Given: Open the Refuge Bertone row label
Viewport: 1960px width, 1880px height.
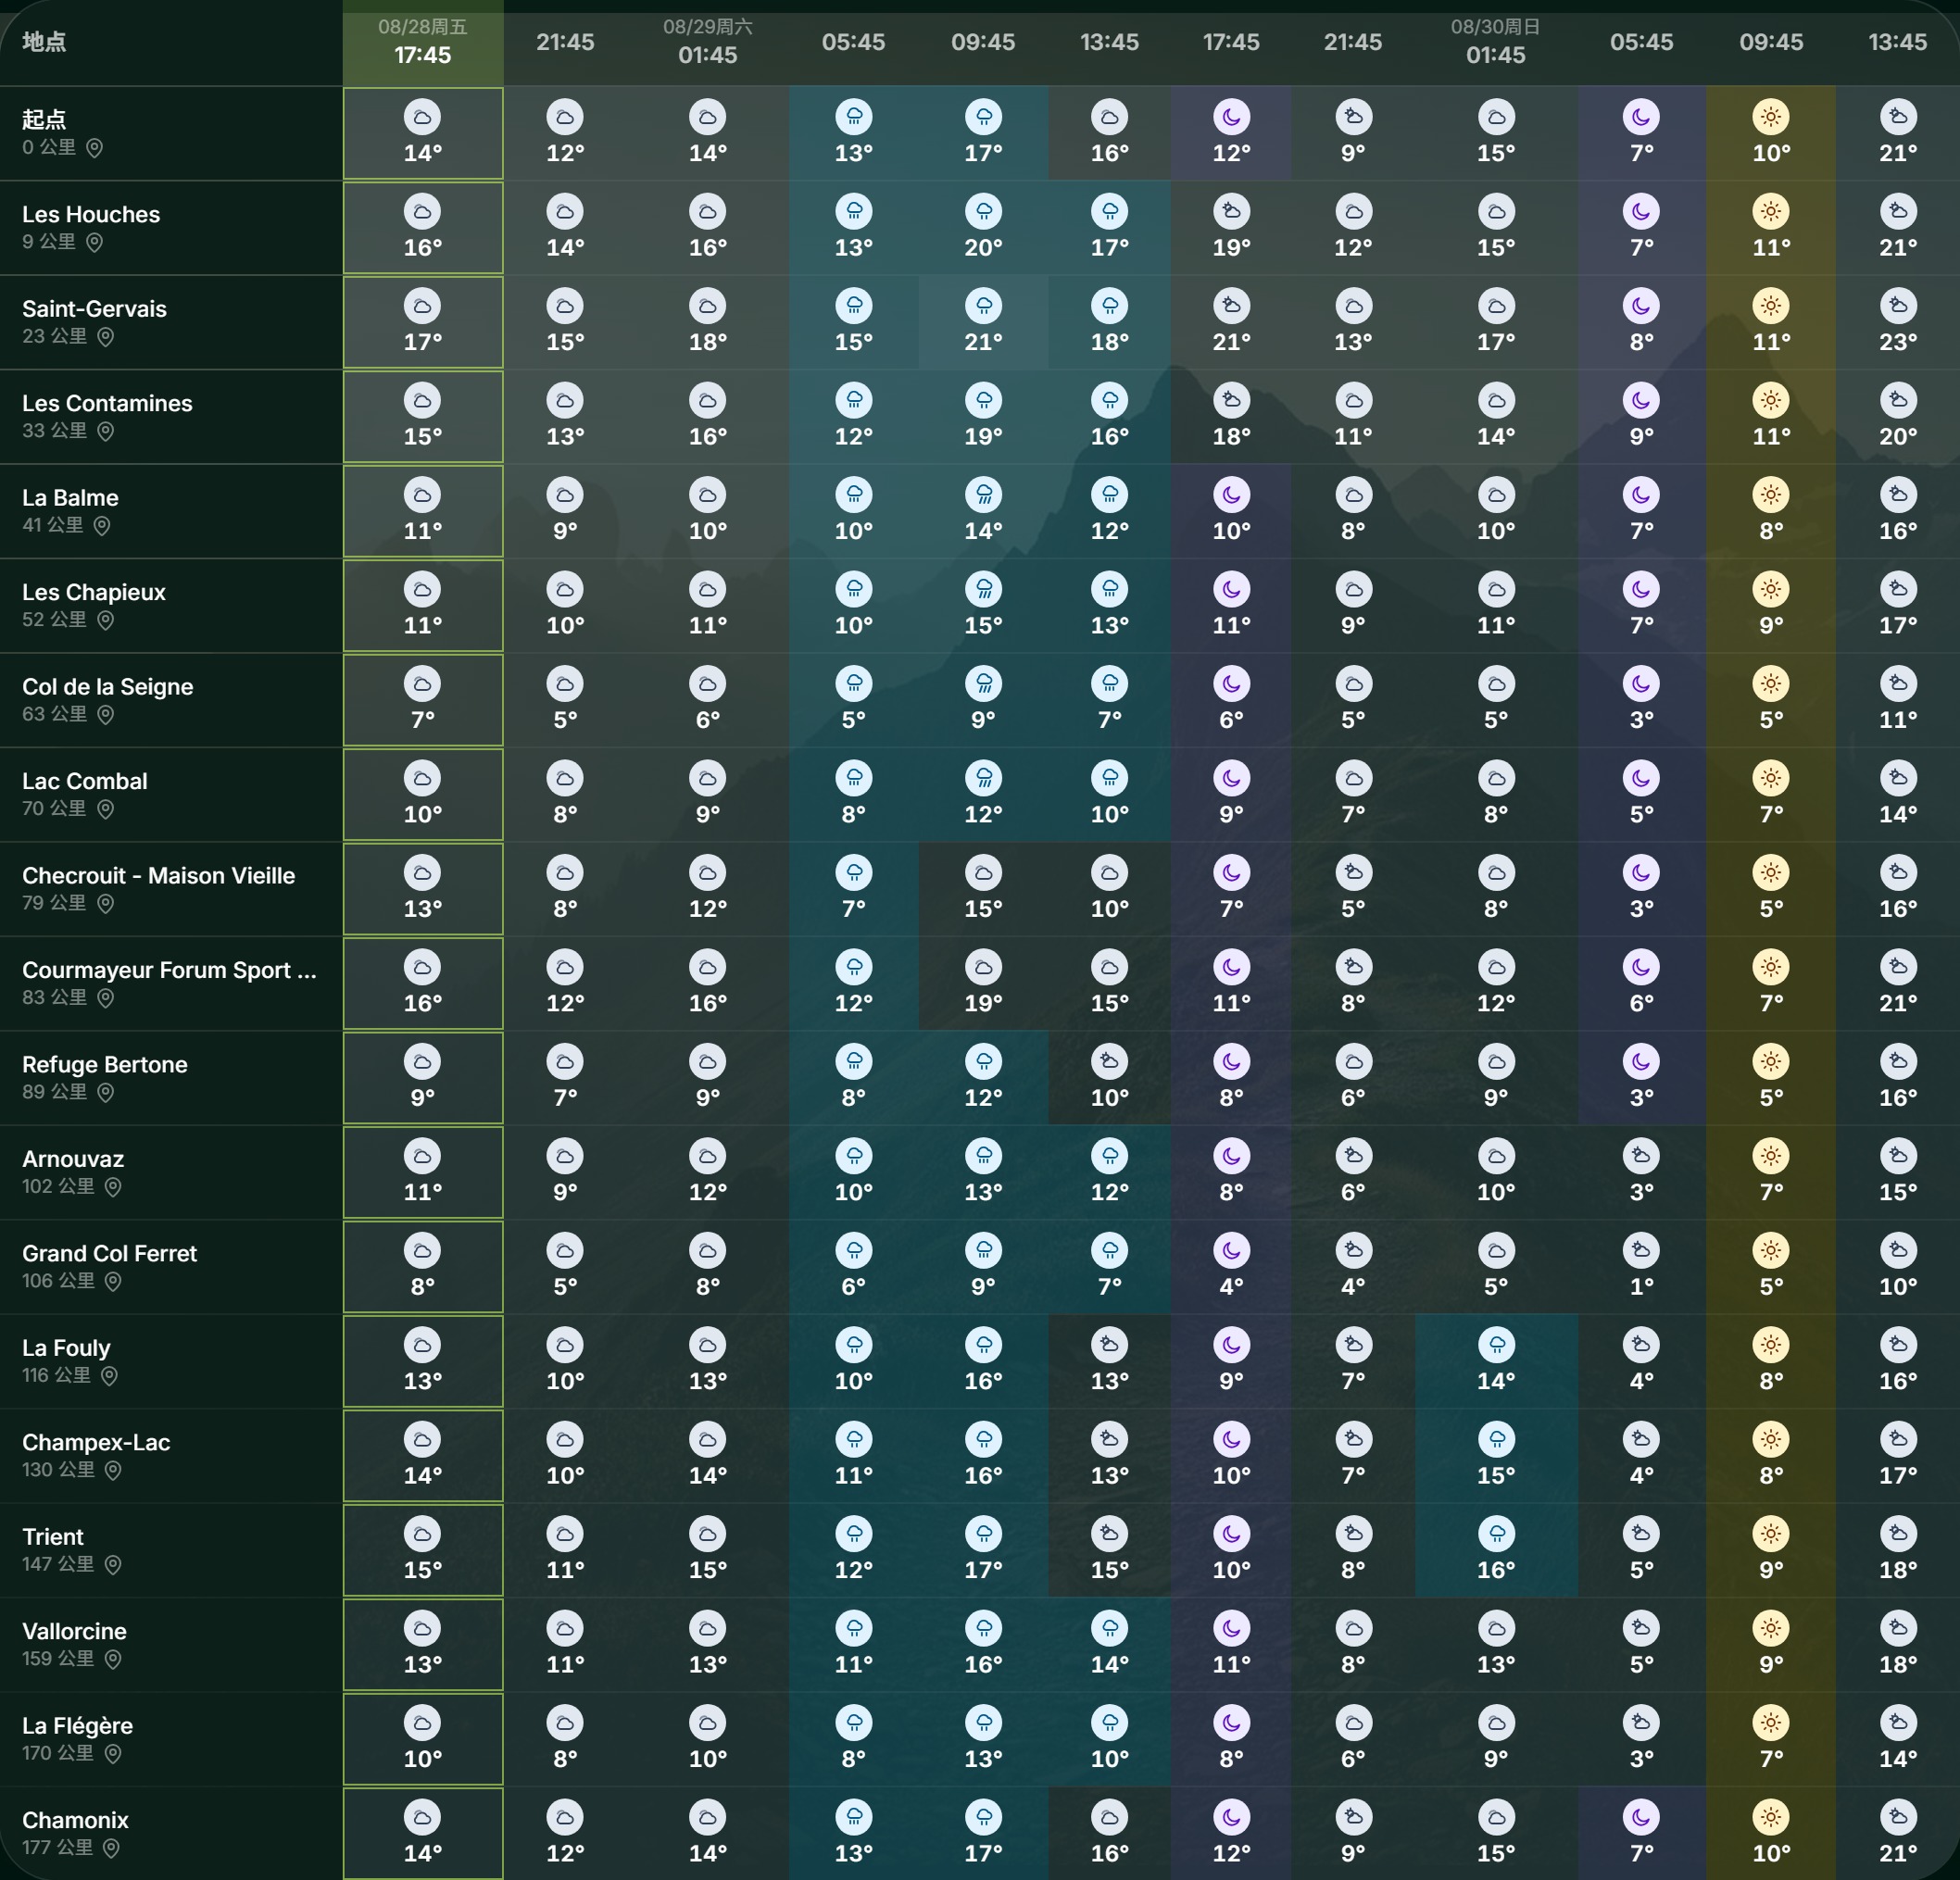Looking at the screenshot, I should point(171,1078).
